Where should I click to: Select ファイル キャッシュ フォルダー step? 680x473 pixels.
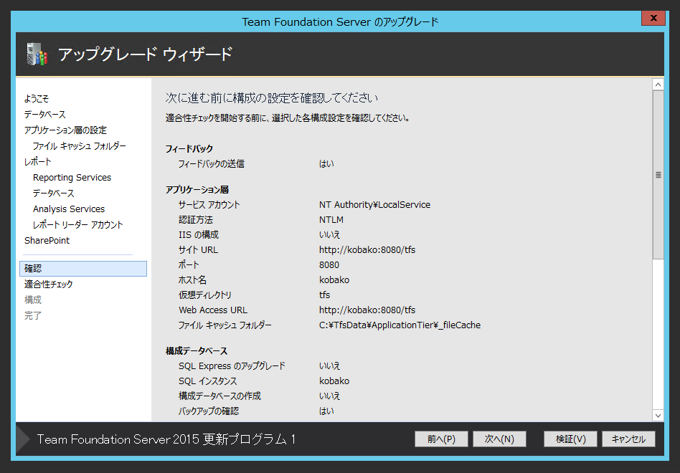coord(79,146)
